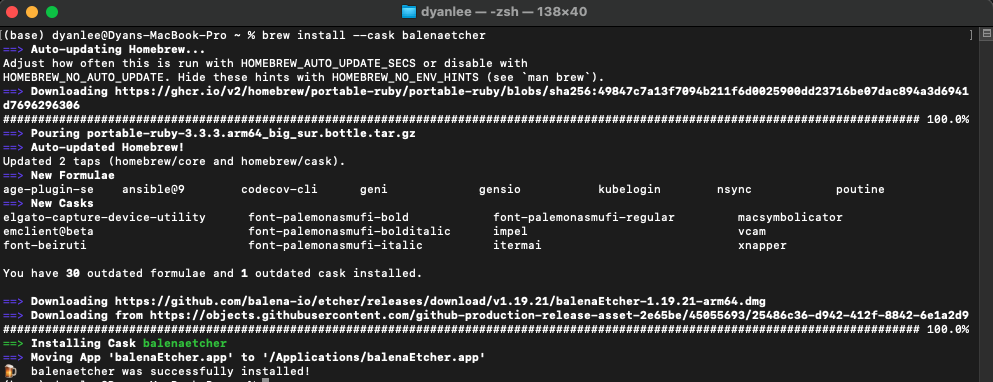
Task: Click the '/Applications/balenaEtcher.app' path text
Action: coord(372,357)
